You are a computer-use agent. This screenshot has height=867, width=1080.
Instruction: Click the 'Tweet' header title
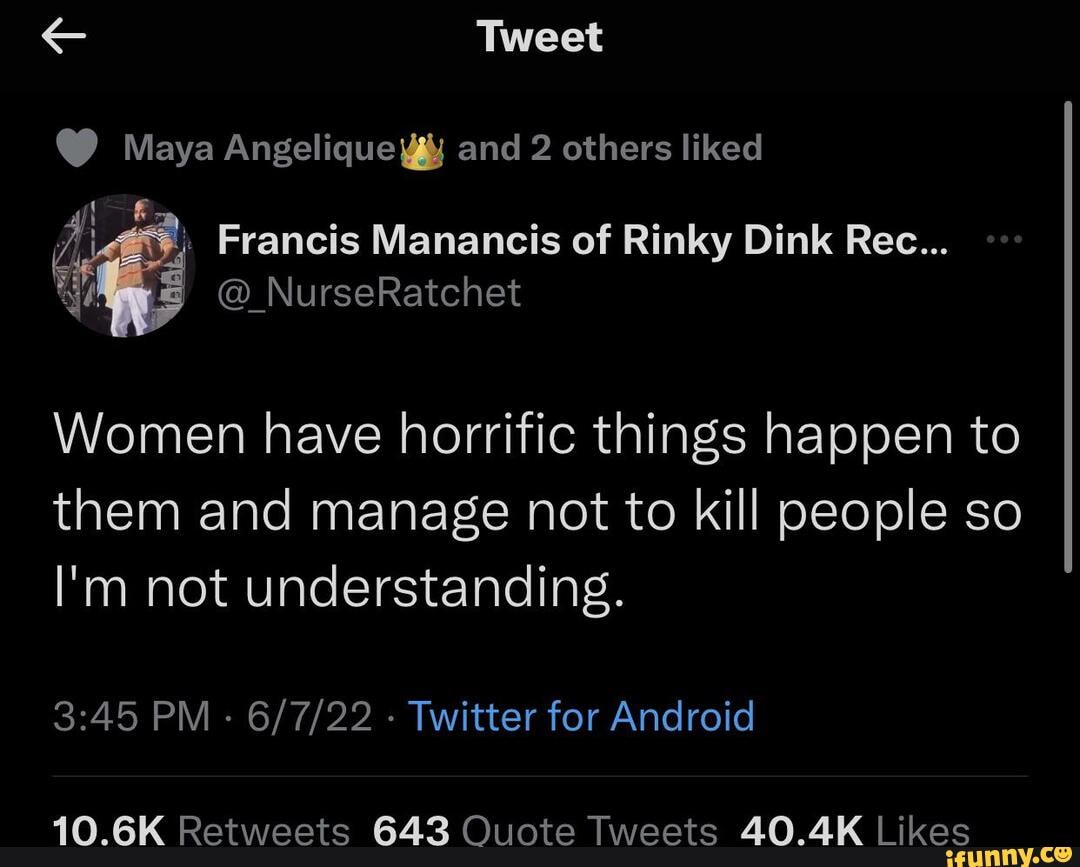(x=540, y=37)
